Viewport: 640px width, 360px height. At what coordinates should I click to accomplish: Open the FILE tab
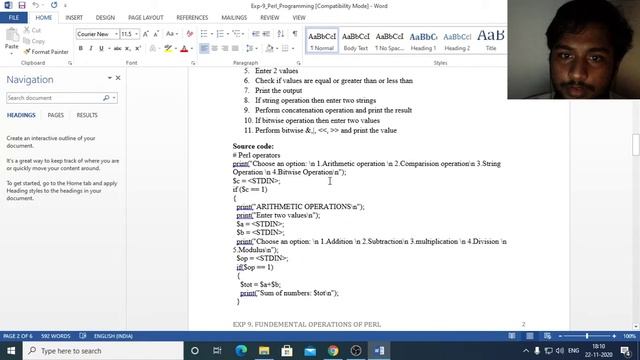[x=14, y=18]
